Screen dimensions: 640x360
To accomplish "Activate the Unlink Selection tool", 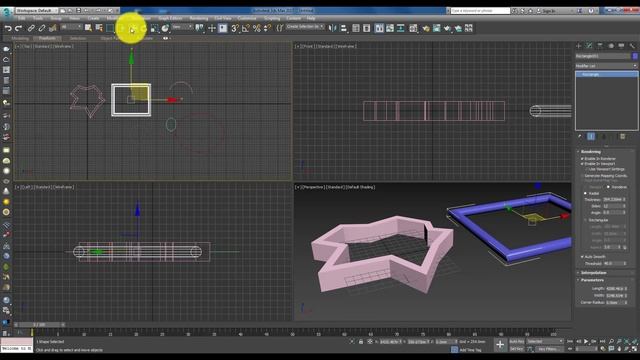I will pyautogui.click(x=42, y=28).
